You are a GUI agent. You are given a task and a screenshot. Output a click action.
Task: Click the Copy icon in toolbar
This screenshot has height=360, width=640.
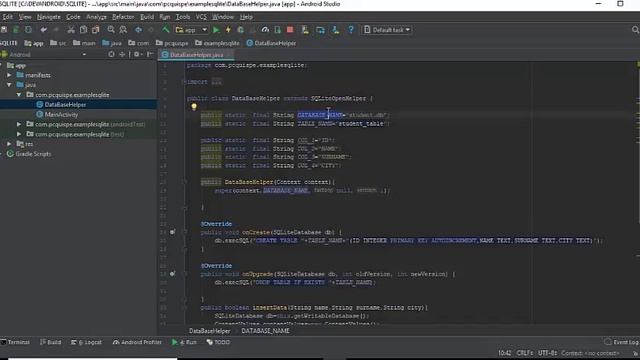point(83,30)
